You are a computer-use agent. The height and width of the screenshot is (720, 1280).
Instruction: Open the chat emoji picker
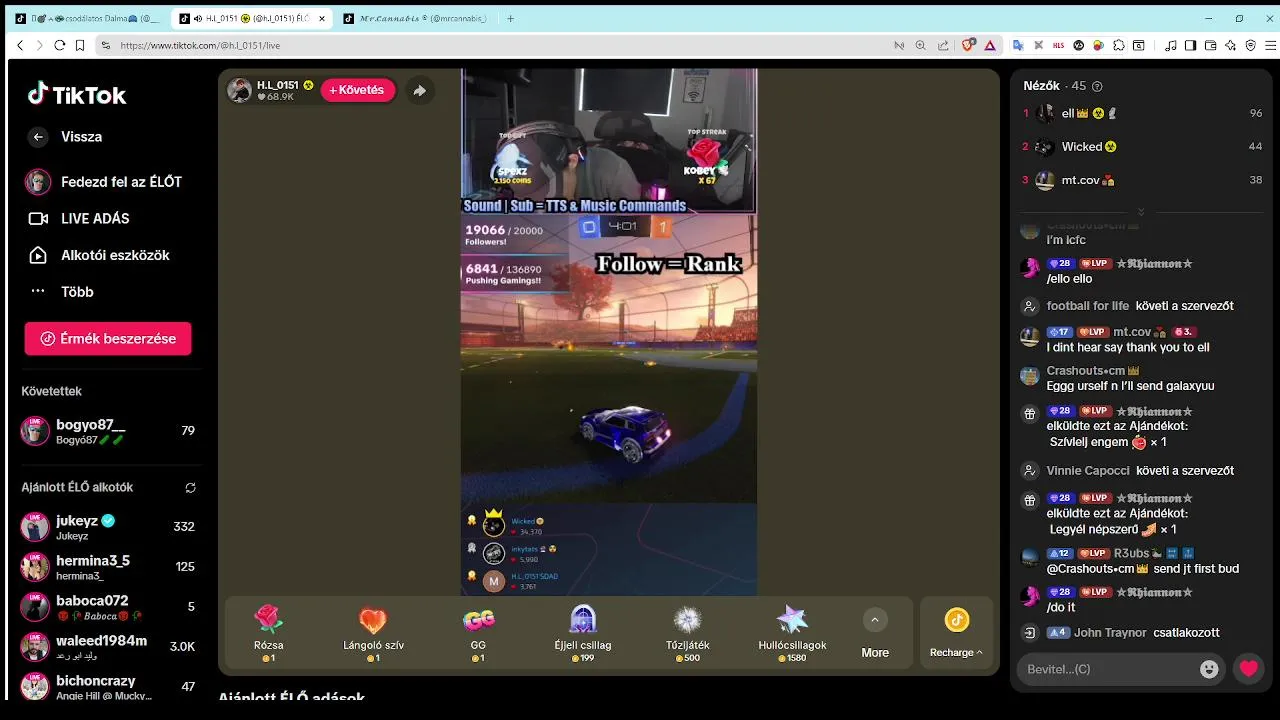pos(1209,669)
